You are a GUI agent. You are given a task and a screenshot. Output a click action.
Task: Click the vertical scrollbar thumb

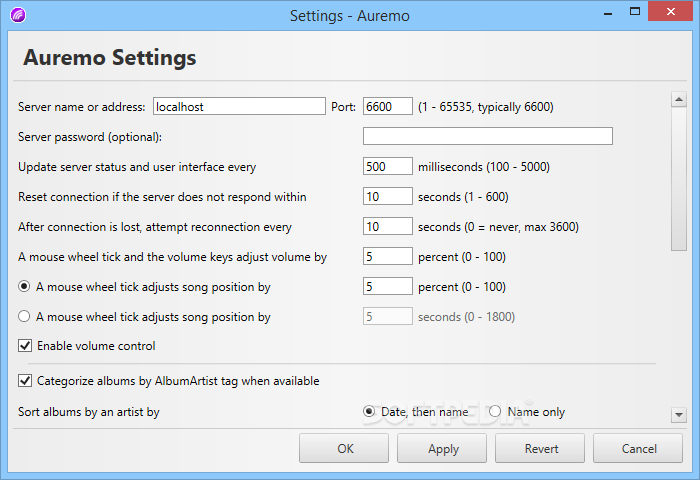pyautogui.click(x=679, y=179)
